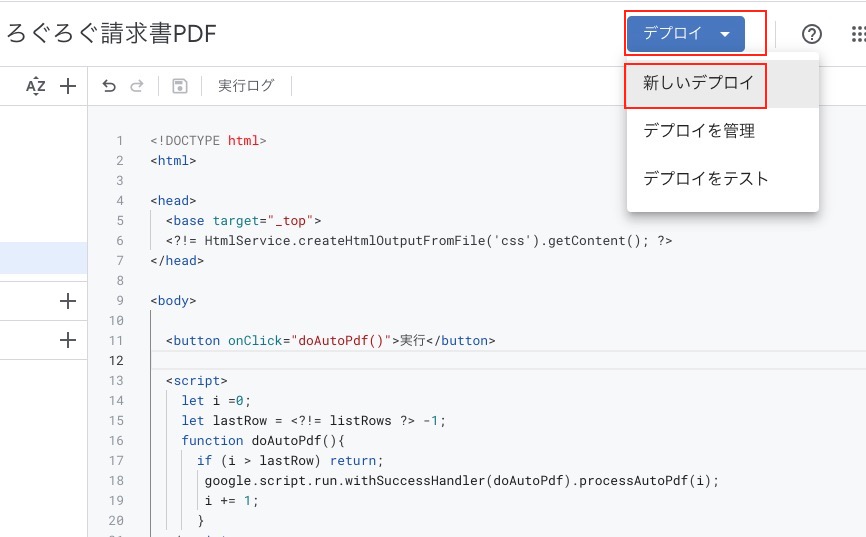Click the 'if (i > lastRow) return;' line
Viewport: 866px width, 537px height.
tap(290, 461)
